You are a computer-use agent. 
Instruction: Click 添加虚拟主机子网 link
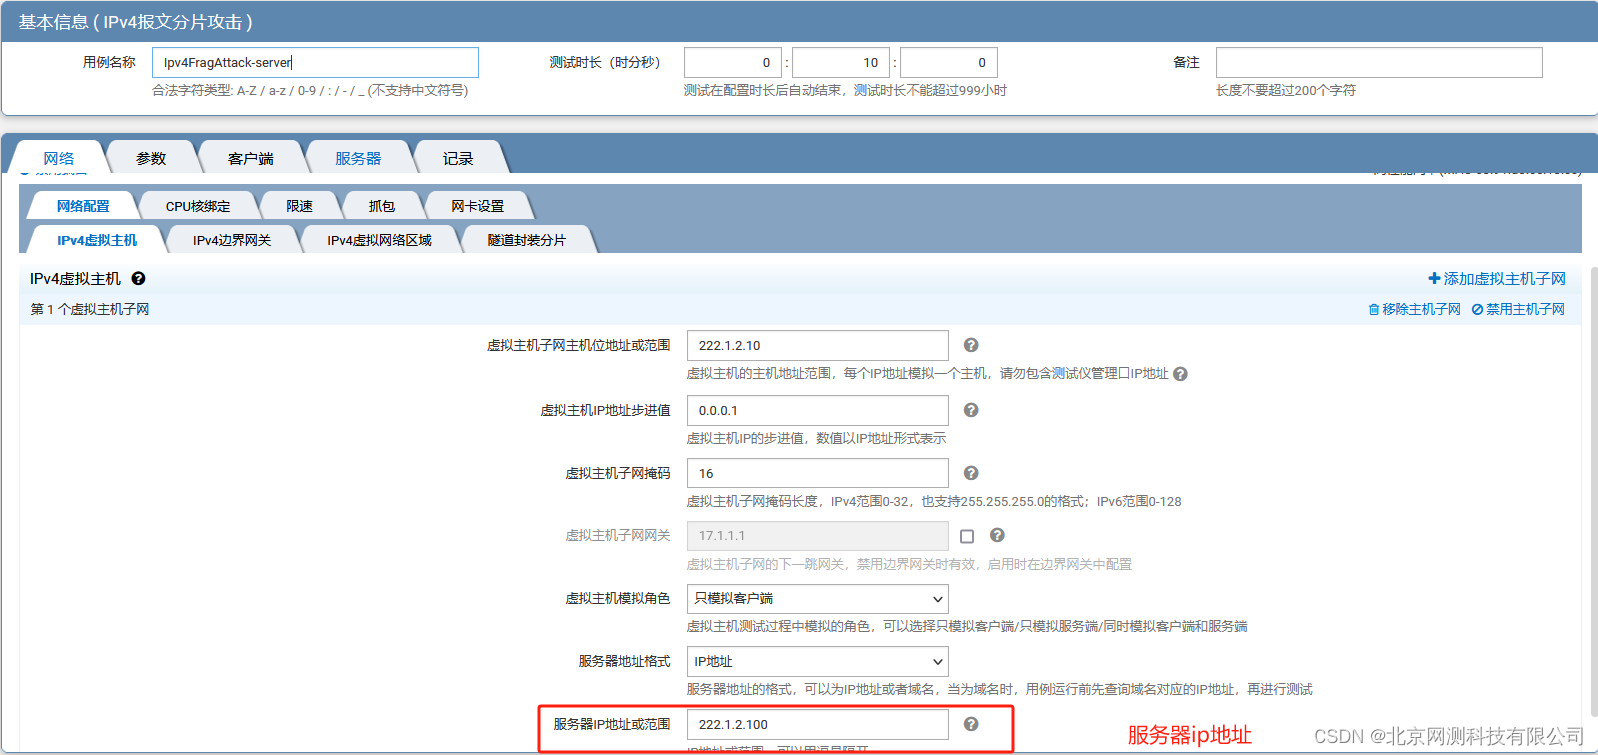coord(1497,279)
